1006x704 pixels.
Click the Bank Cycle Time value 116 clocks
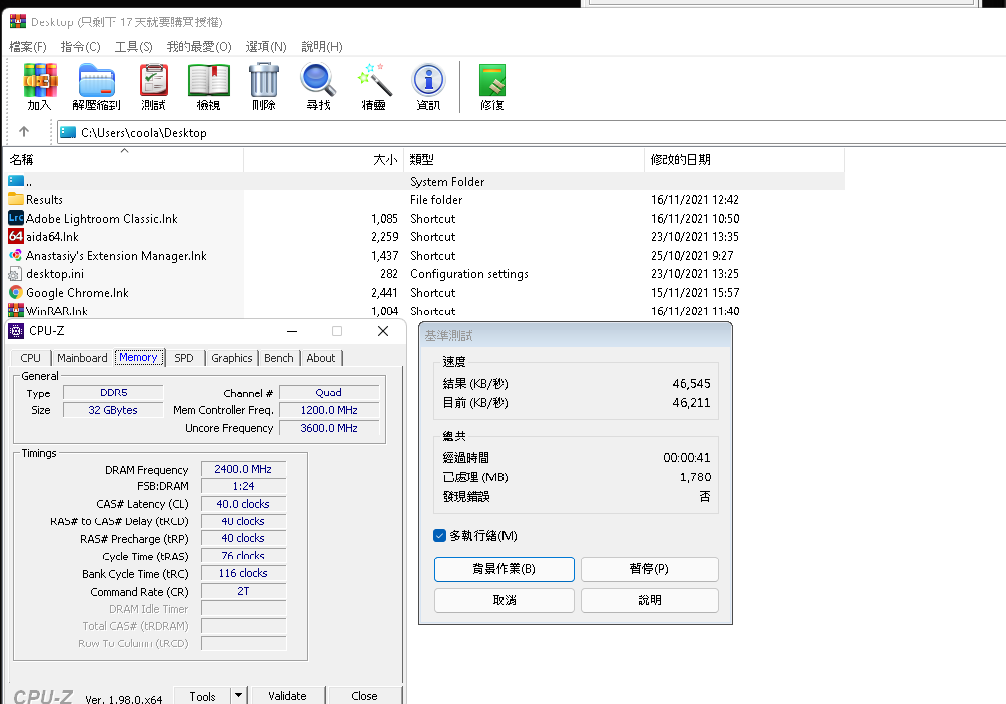[243, 573]
